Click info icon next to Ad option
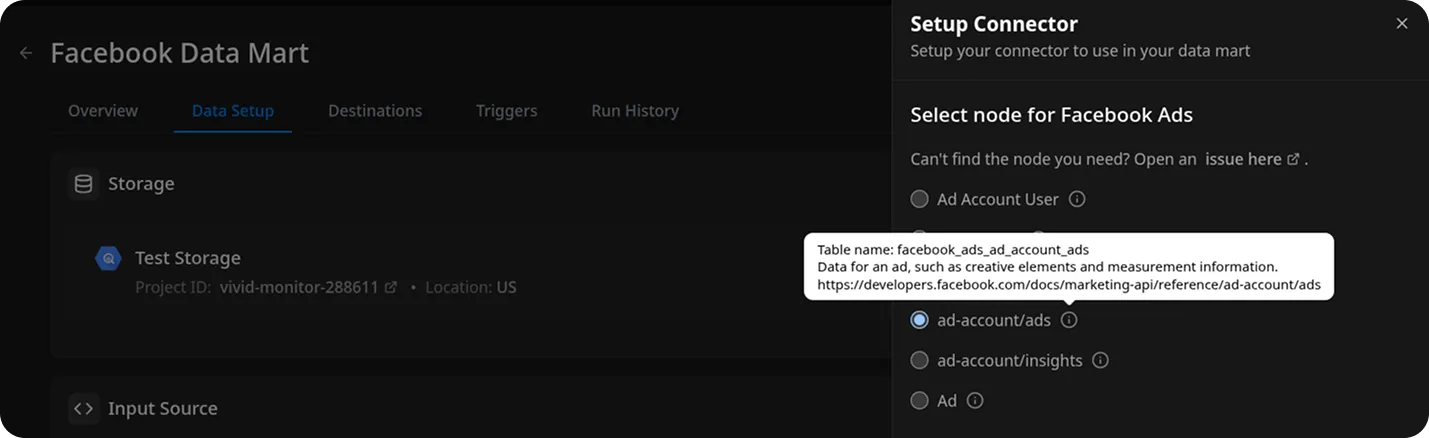The image size is (1429, 438). tap(975, 400)
